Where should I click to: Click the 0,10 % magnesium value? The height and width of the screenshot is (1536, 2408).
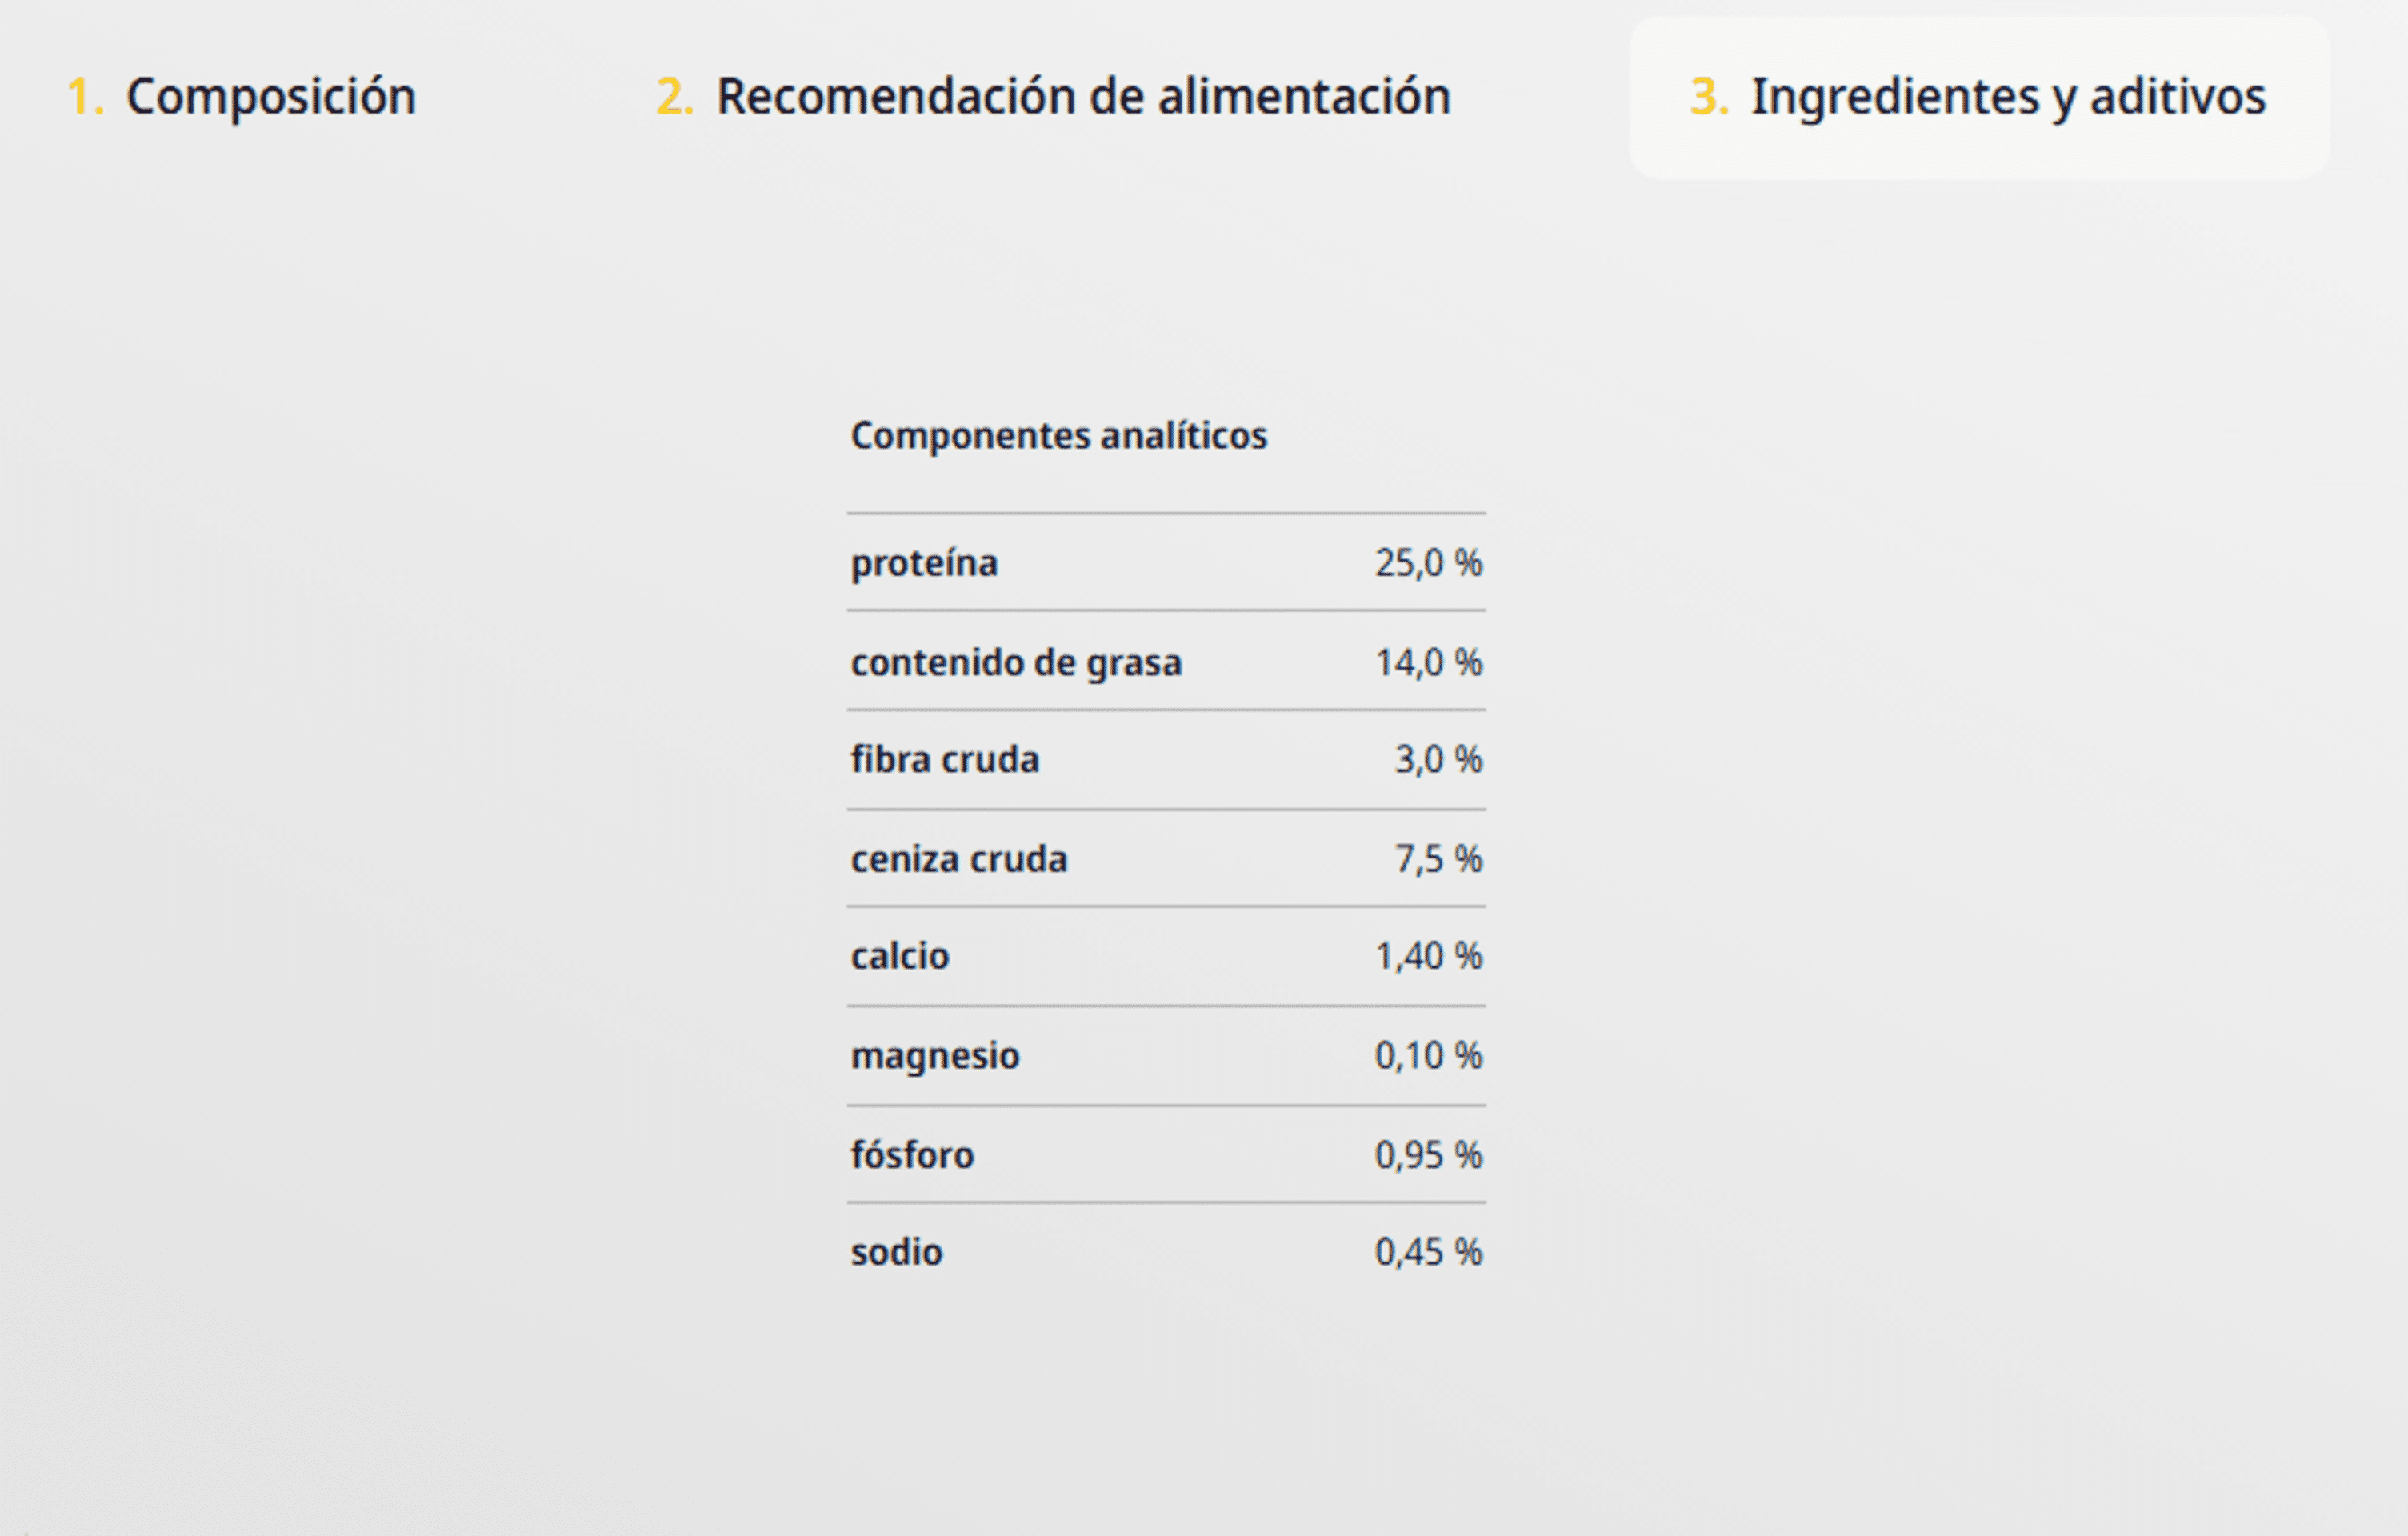tap(1428, 1055)
